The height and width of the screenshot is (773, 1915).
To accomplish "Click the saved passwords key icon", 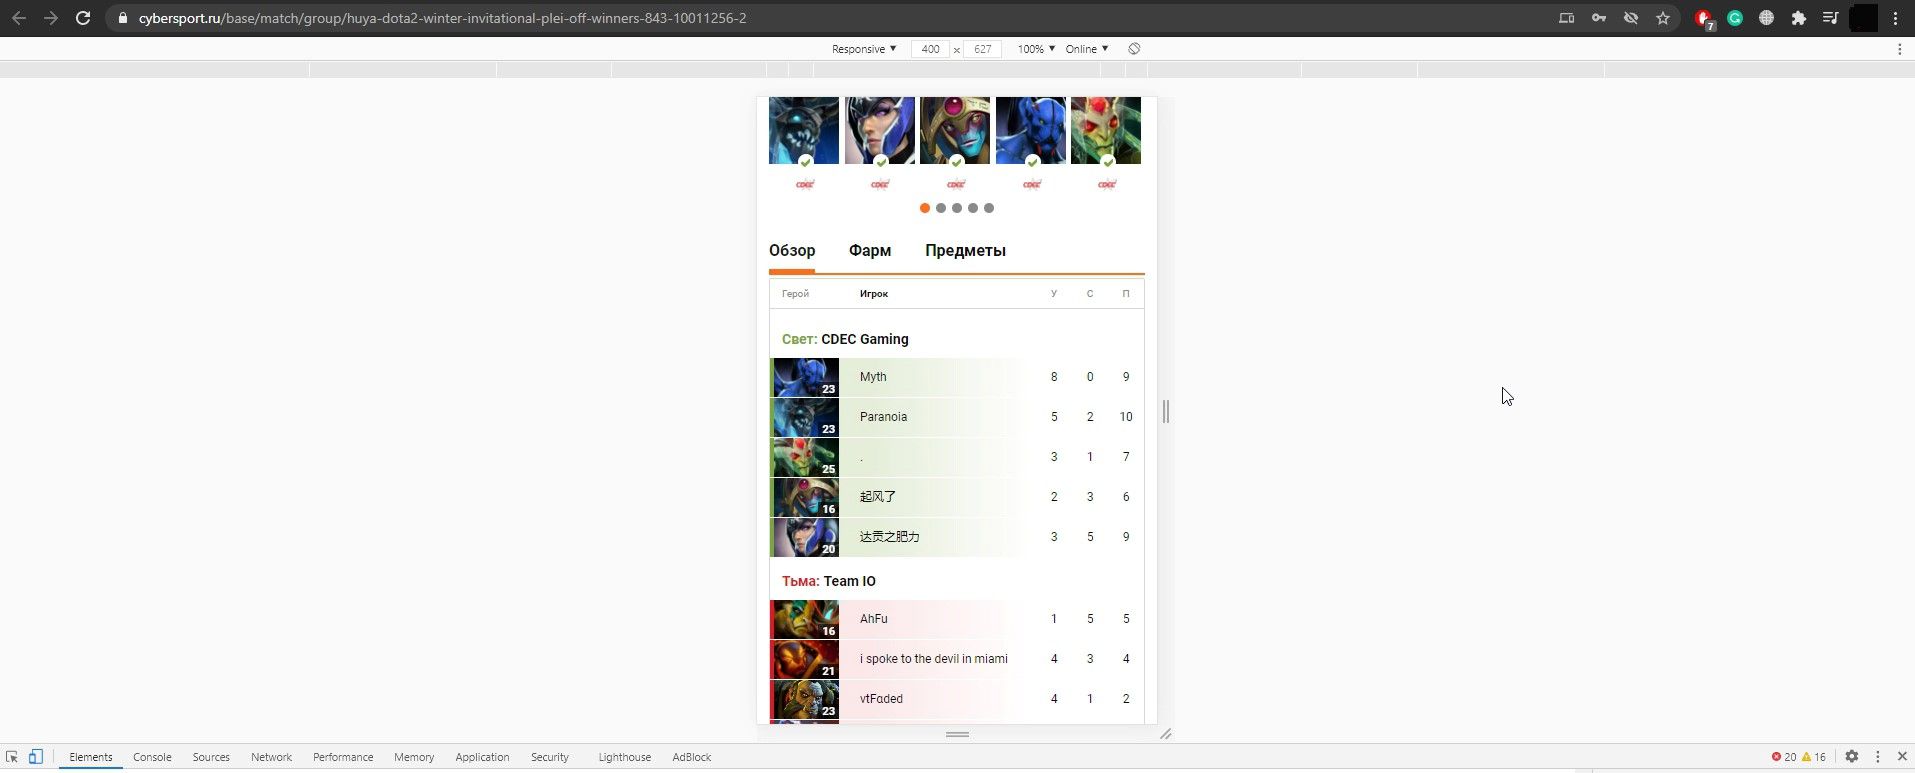I will coord(1599,18).
